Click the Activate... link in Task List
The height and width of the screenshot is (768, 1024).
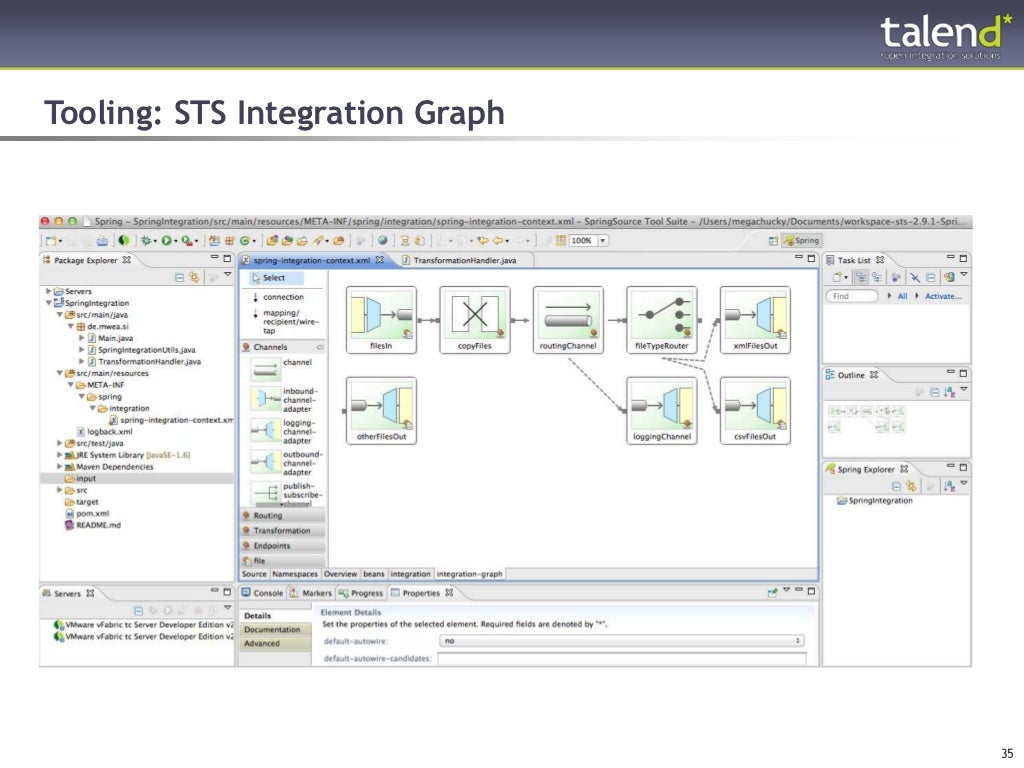click(x=943, y=296)
